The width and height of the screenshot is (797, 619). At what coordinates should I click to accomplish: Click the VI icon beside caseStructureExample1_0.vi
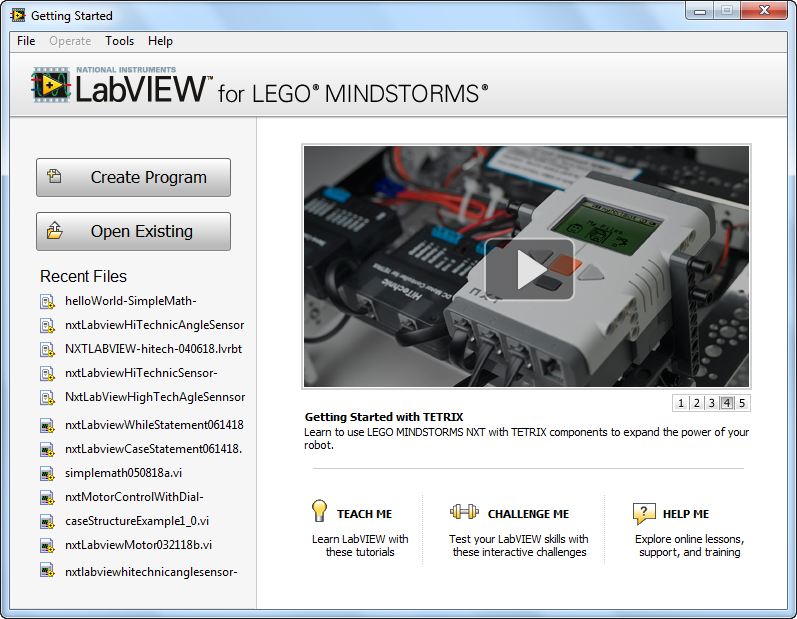[47, 522]
